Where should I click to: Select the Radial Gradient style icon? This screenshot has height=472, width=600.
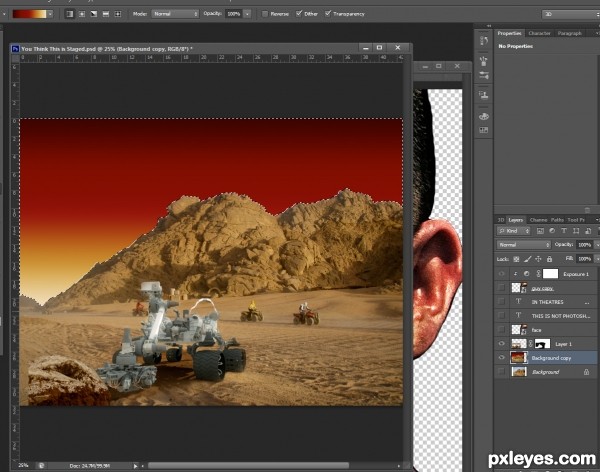82,14
